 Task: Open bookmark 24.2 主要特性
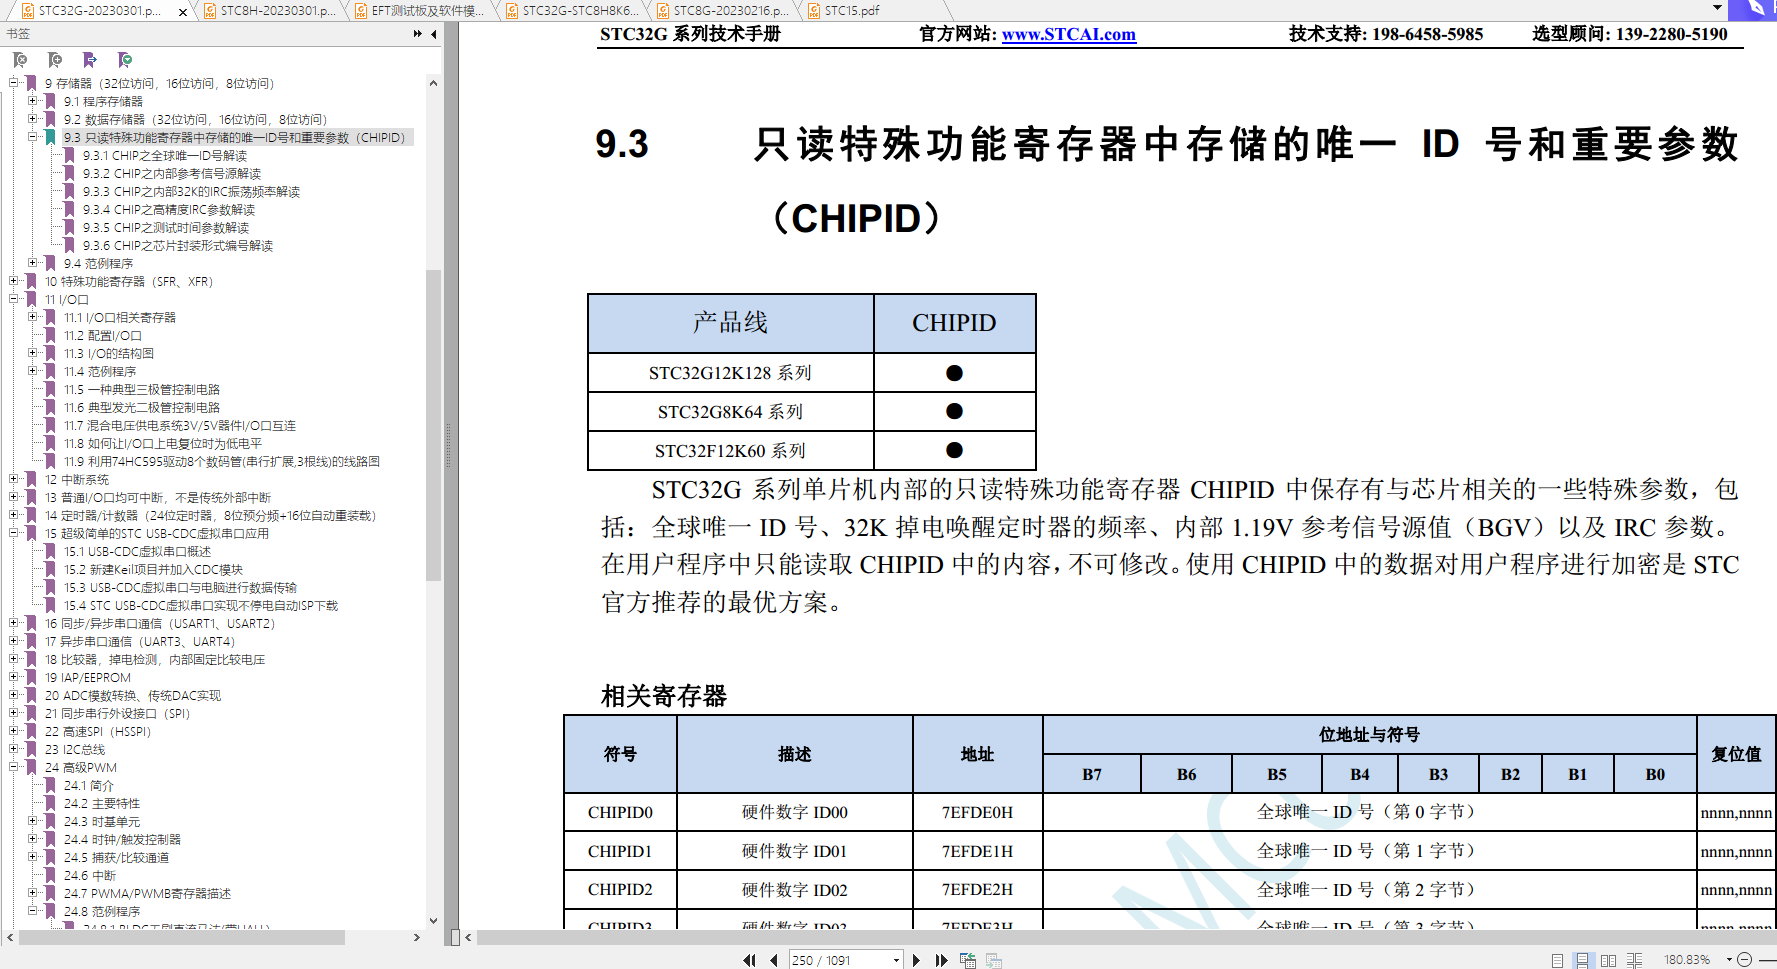101,803
